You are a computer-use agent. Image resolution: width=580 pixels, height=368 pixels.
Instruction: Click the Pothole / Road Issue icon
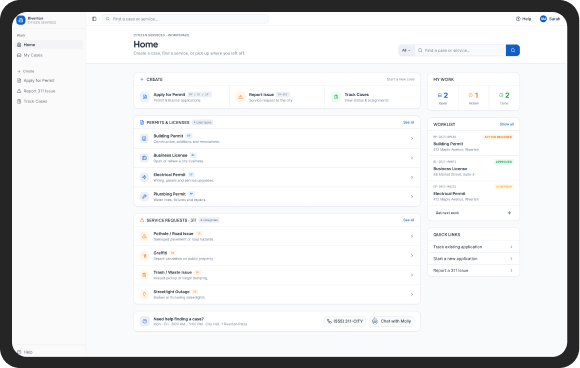click(144, 236)
